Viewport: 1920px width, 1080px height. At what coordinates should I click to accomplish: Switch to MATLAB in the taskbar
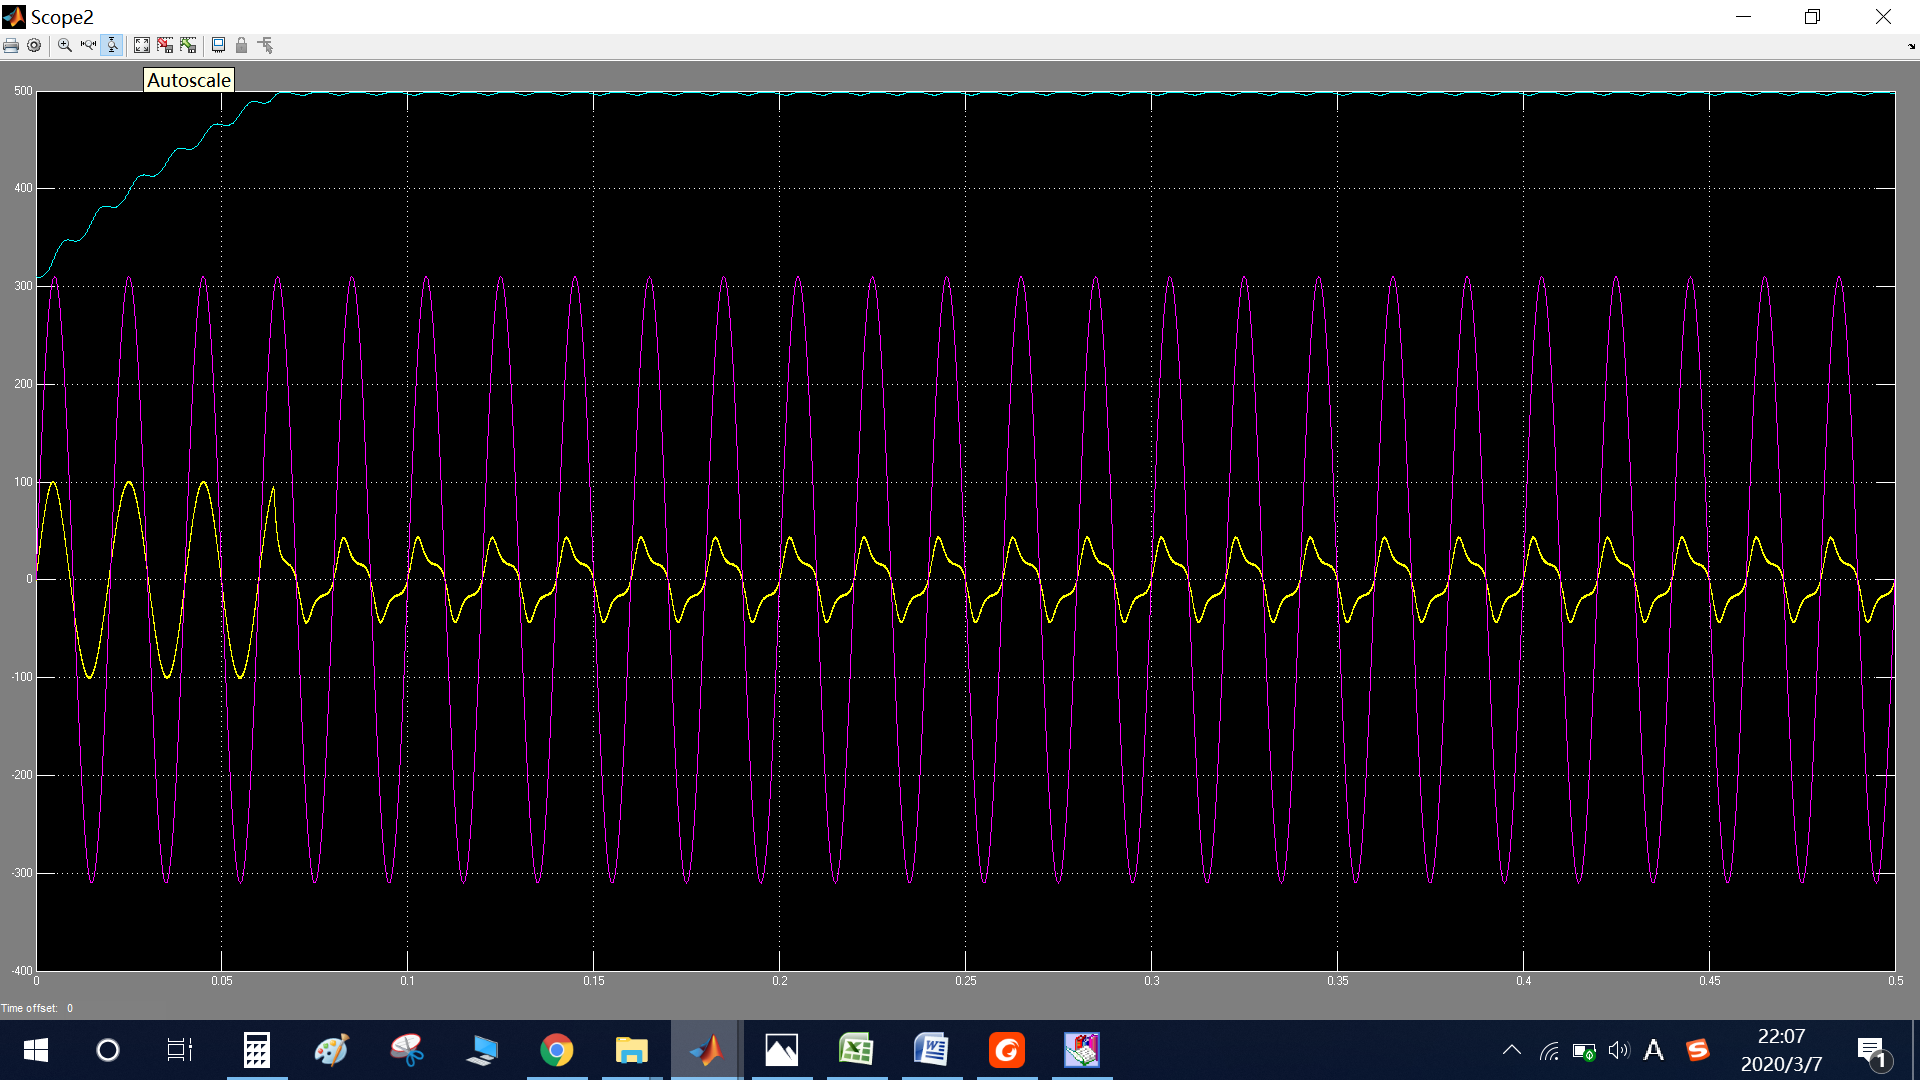706,1050
